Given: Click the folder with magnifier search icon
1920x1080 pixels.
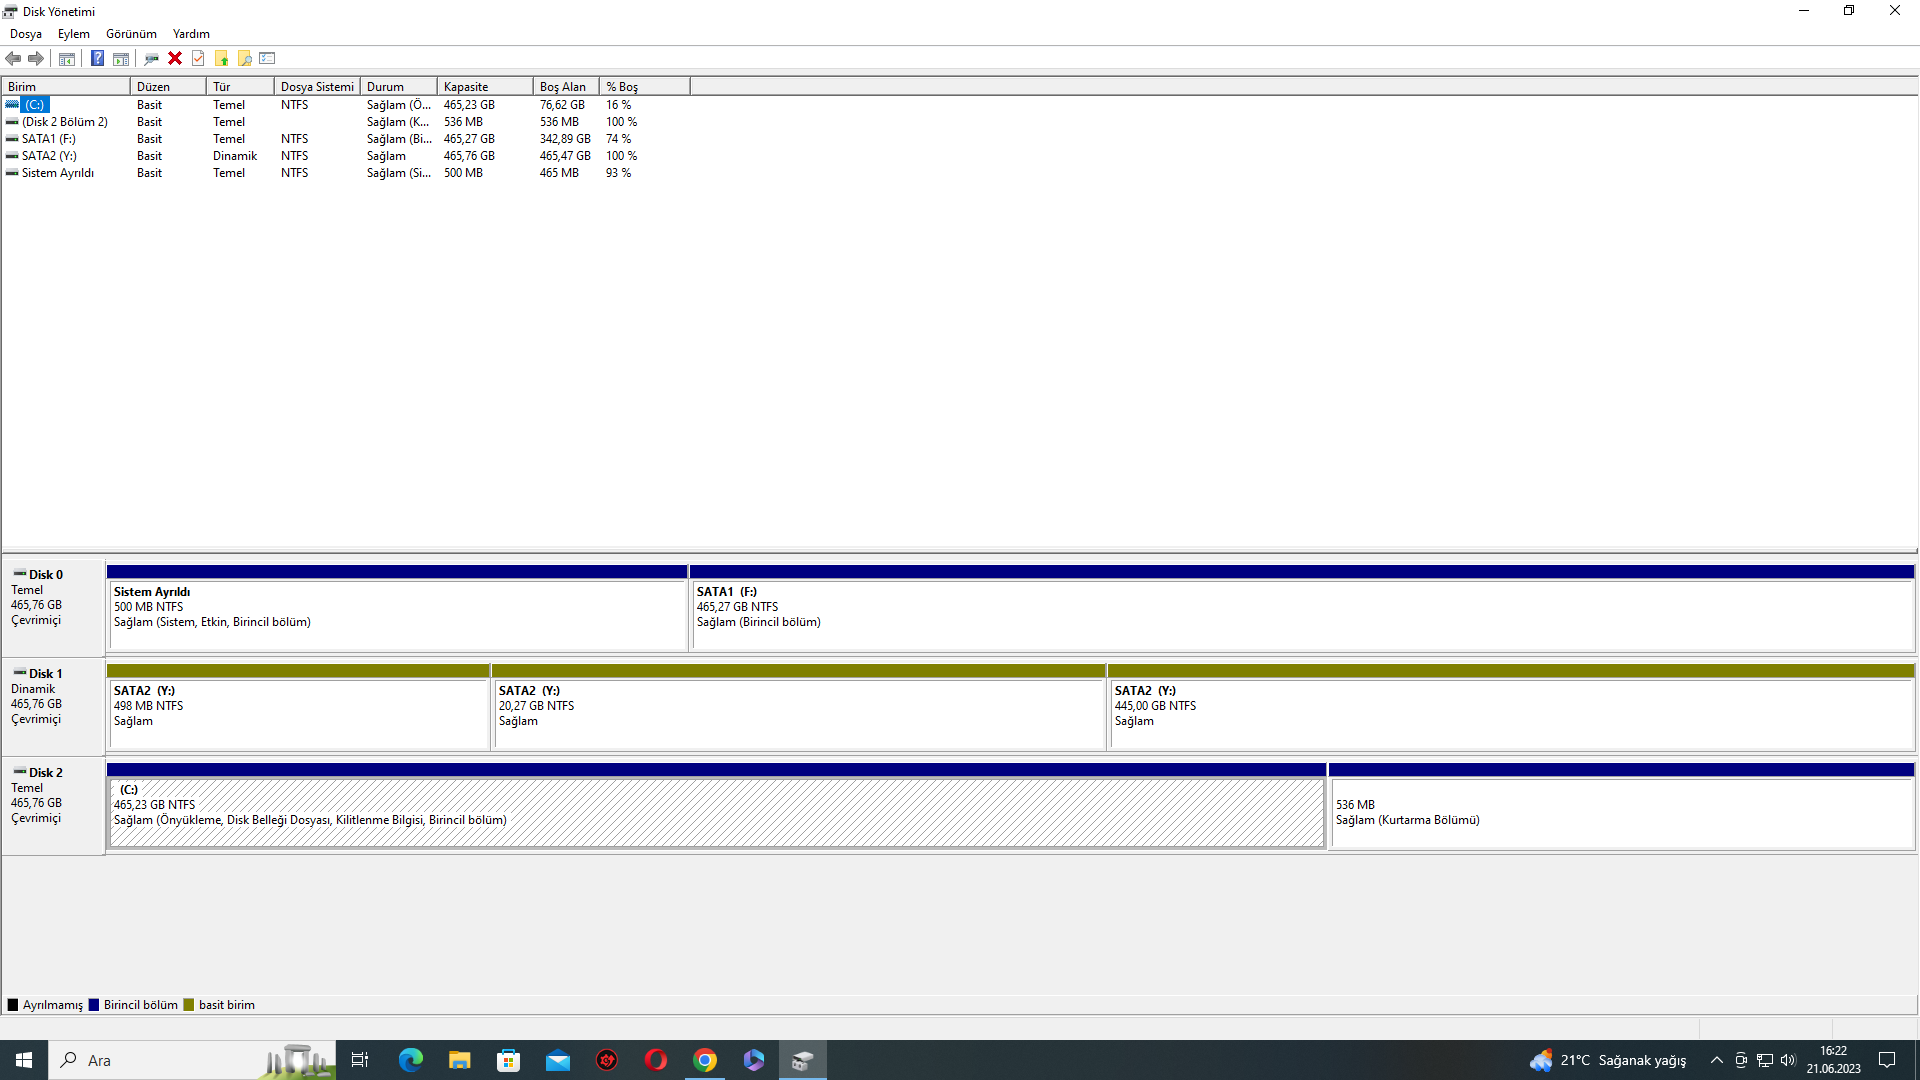Looking at the screenshot, I should (244, 58).
